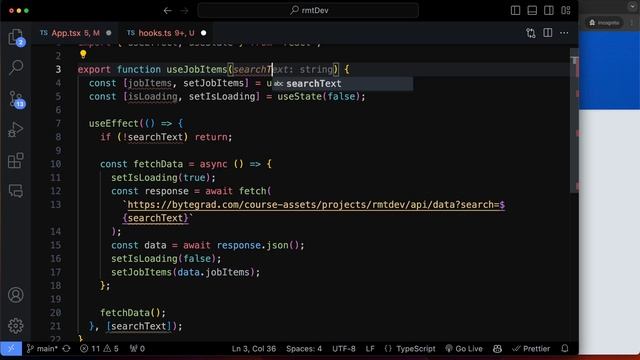The image size is (640, 360).
Task: Accept the searchText autocomplete suggestion
Action: pos(343,84)
